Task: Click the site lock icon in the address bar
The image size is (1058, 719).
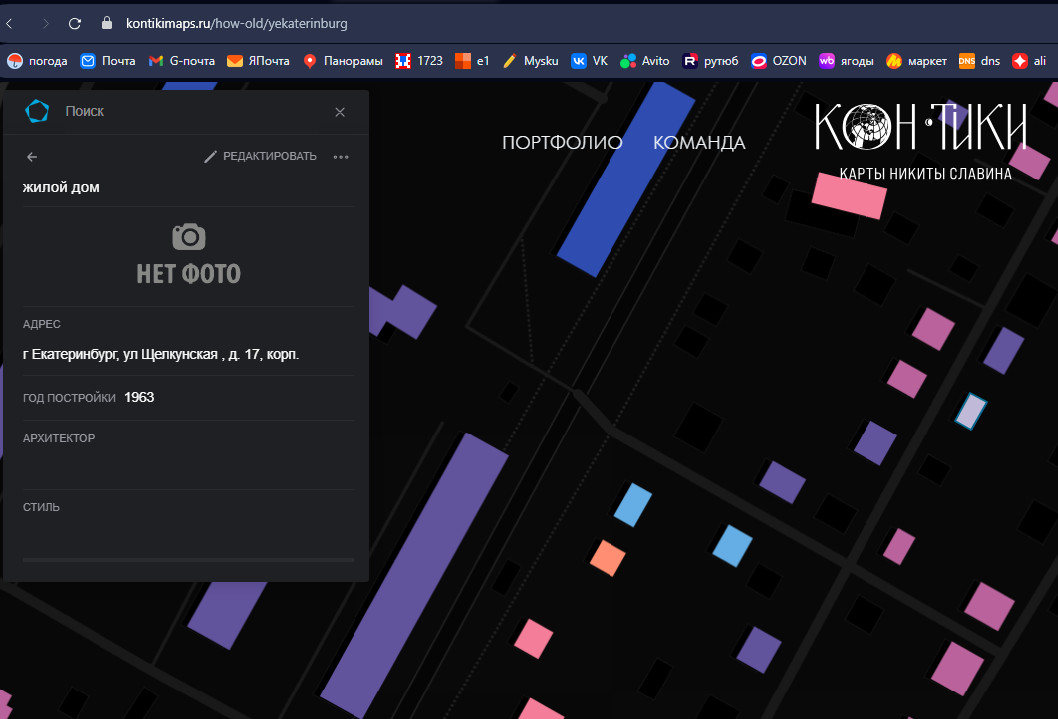Action: [108, 23]
